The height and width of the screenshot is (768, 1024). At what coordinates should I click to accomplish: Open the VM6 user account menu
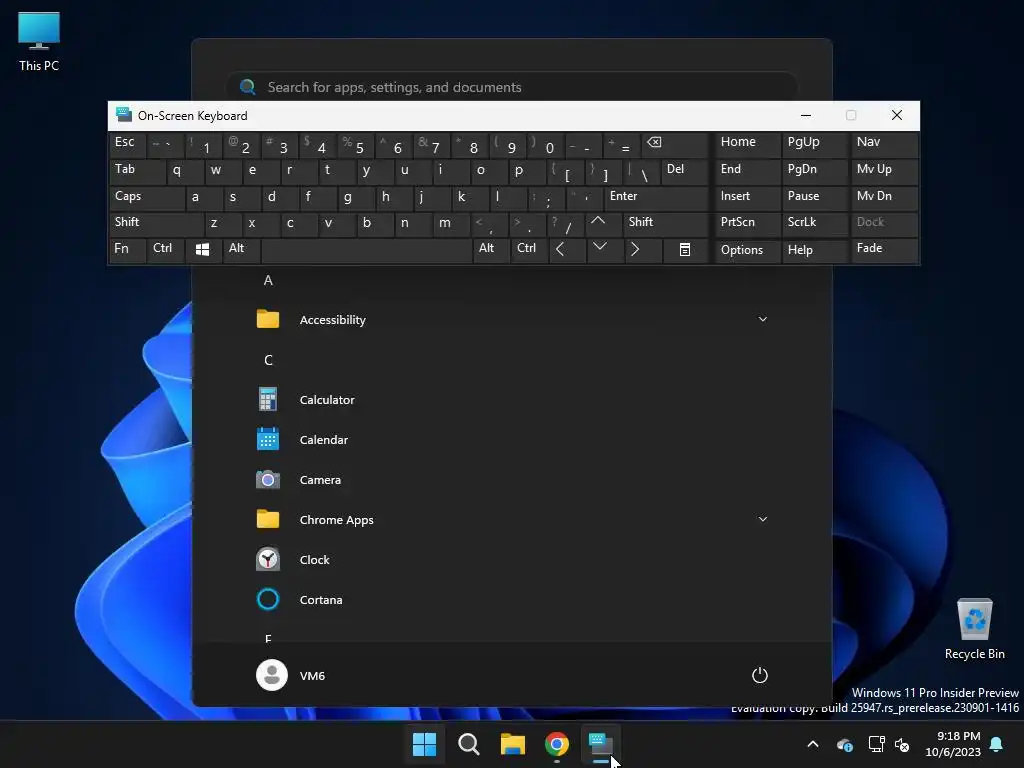pos(291,675)
